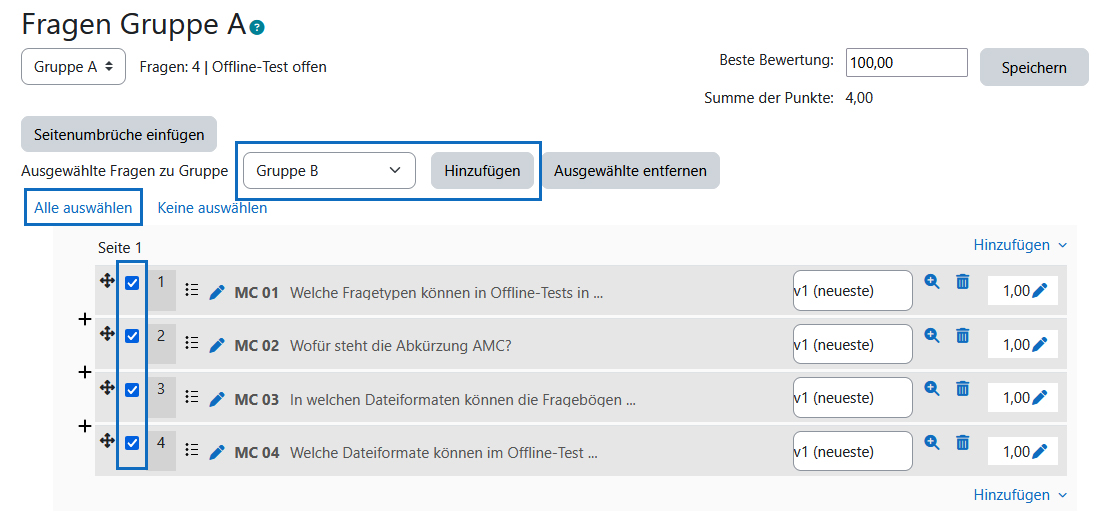
Task: Uncheck the checkbox for question 2
Action: click(x=131, y=336)
